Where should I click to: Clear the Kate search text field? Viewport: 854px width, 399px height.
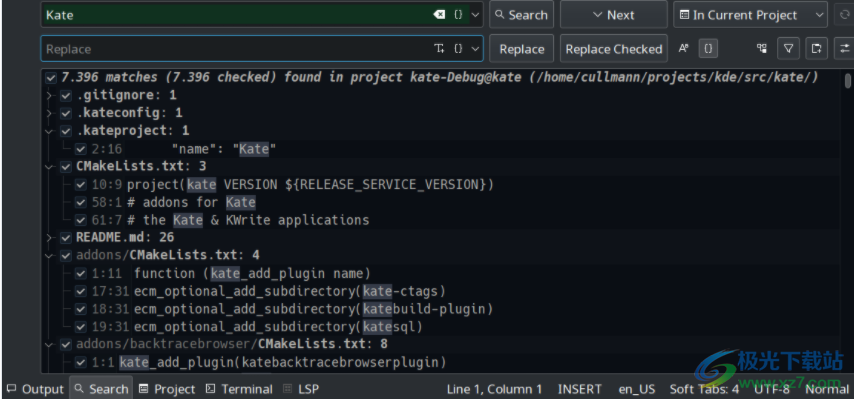coord(439,15)
